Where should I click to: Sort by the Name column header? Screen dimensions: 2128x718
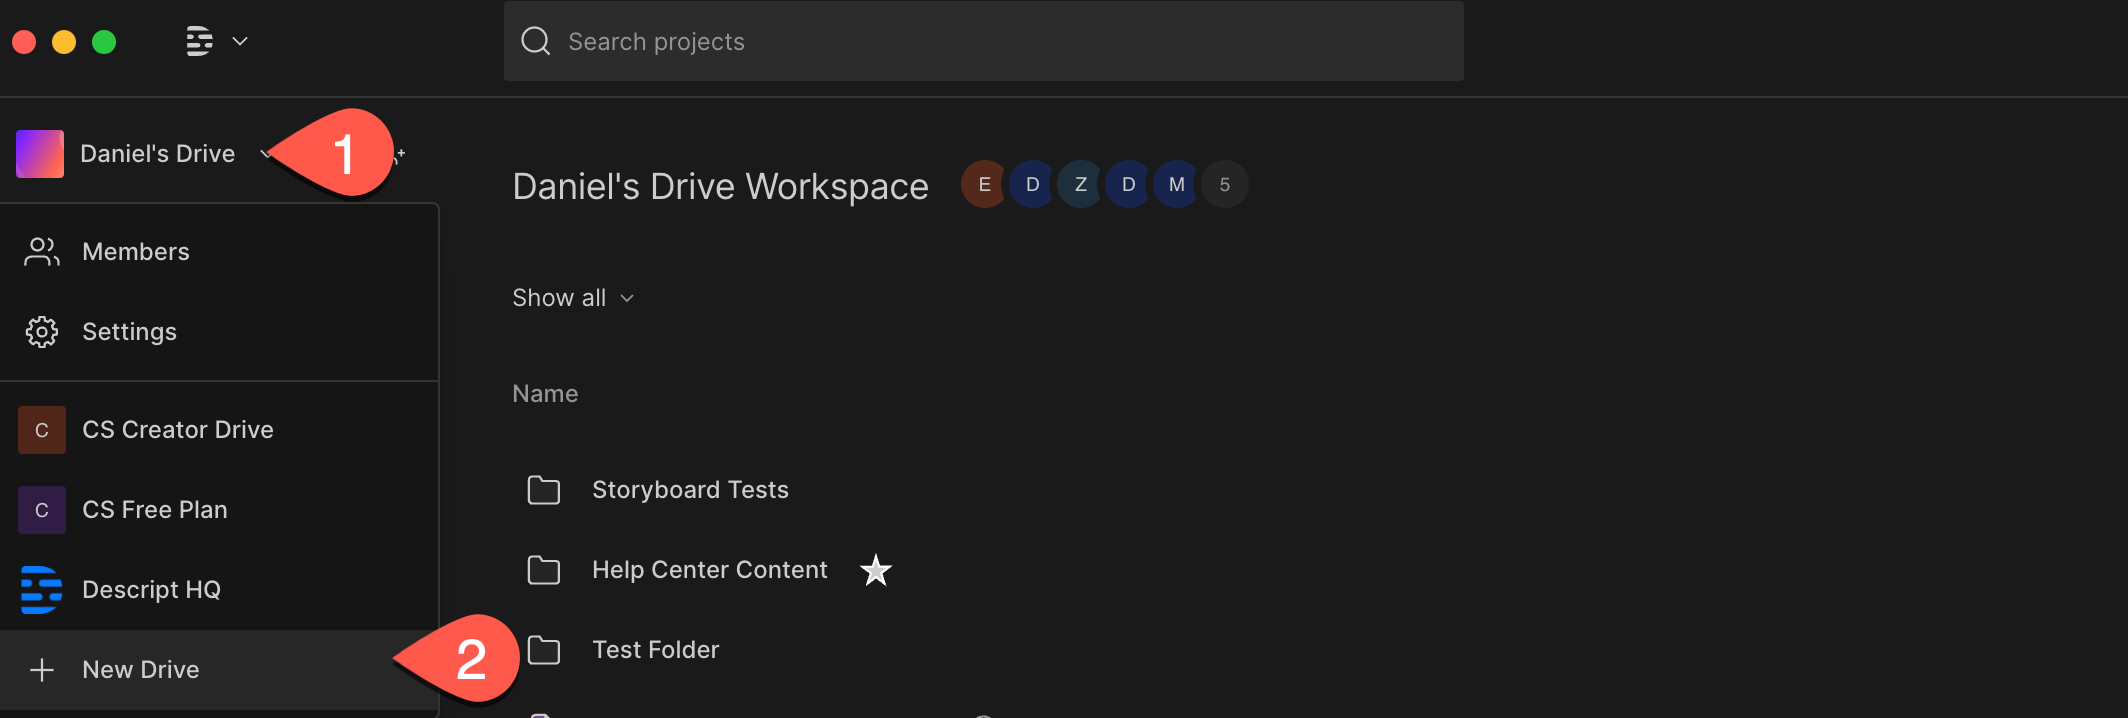545,394
